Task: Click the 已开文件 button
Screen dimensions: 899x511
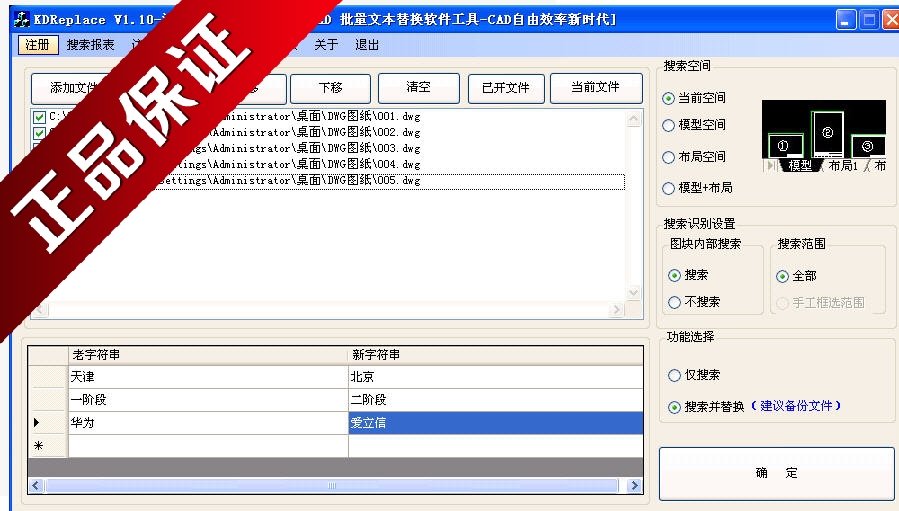Action: [506, 88]
